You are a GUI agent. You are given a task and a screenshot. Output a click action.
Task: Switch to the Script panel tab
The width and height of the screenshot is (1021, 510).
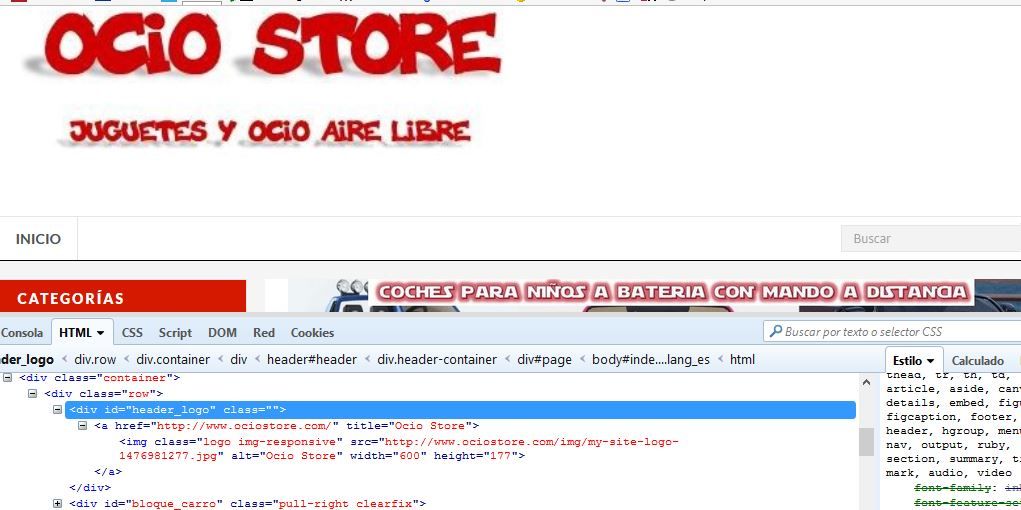click(x=175, y=333)
